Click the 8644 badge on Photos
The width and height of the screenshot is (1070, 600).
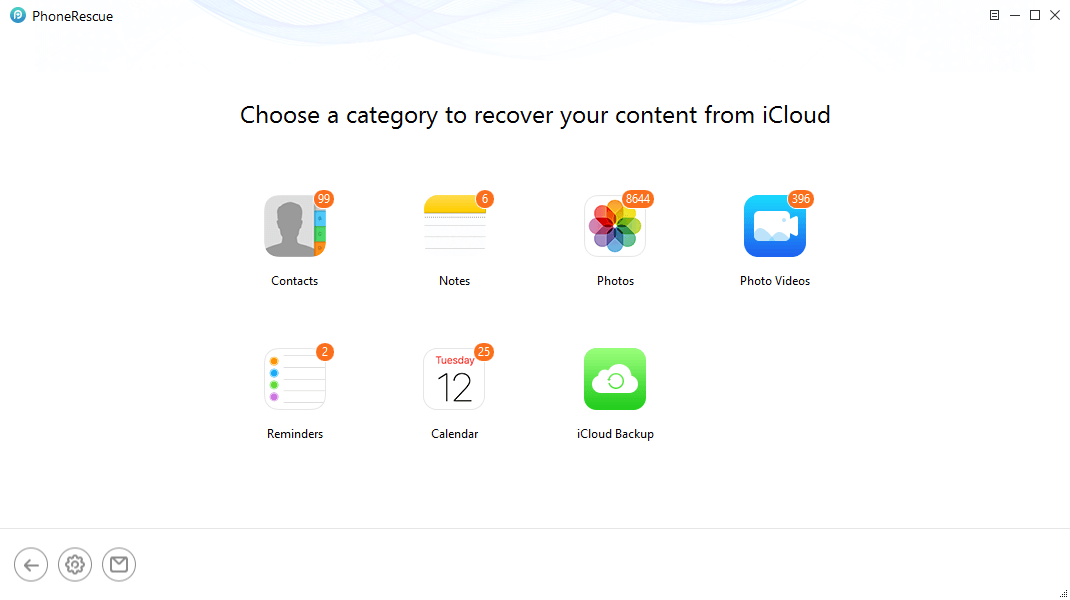[x=637, y=199]
